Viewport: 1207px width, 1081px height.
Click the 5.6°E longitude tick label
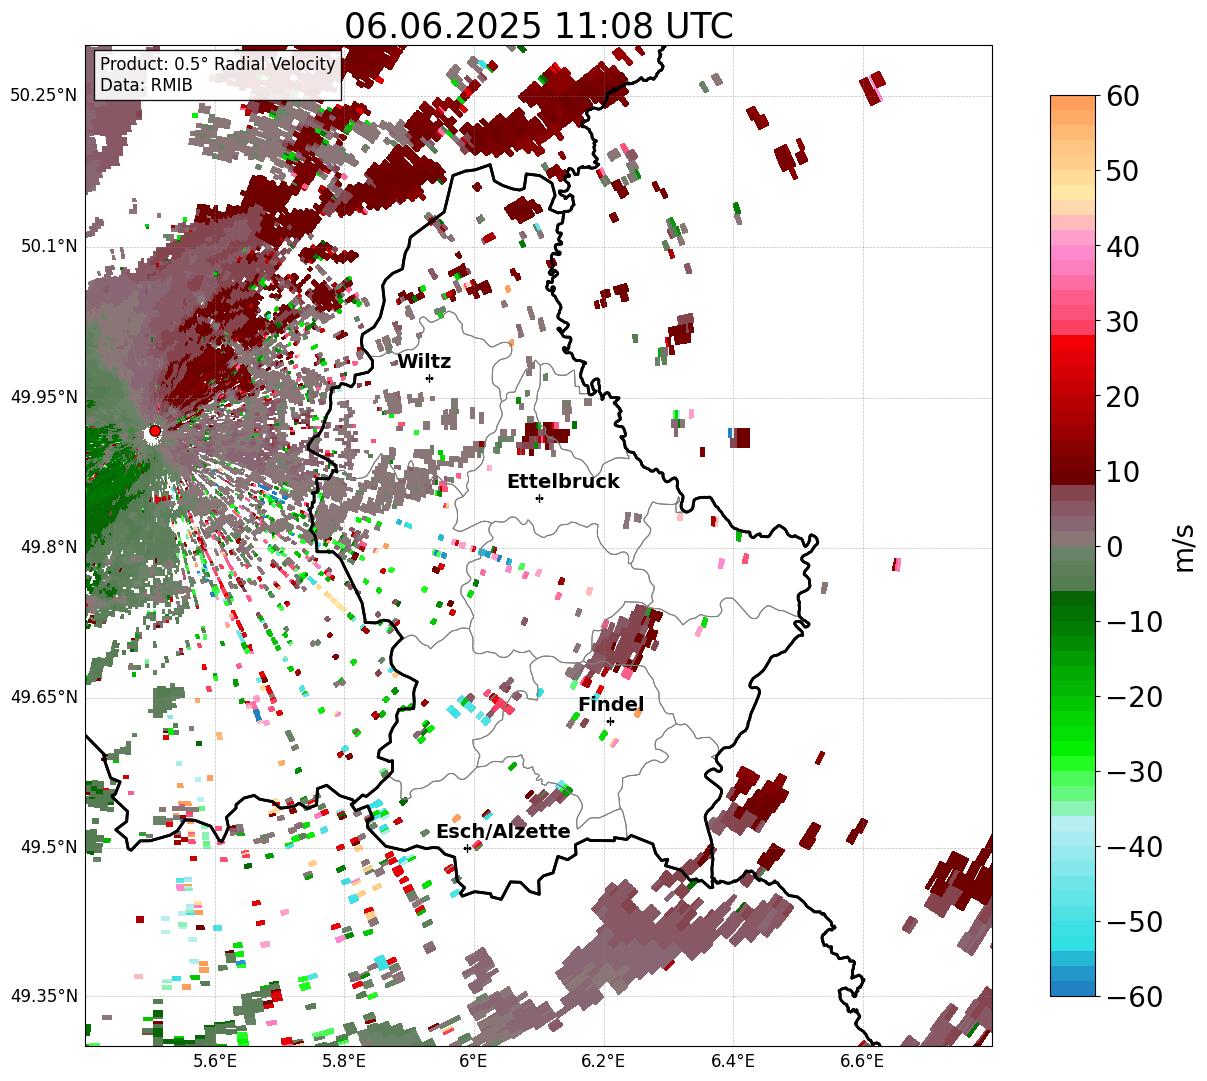tap(215, 1062)
